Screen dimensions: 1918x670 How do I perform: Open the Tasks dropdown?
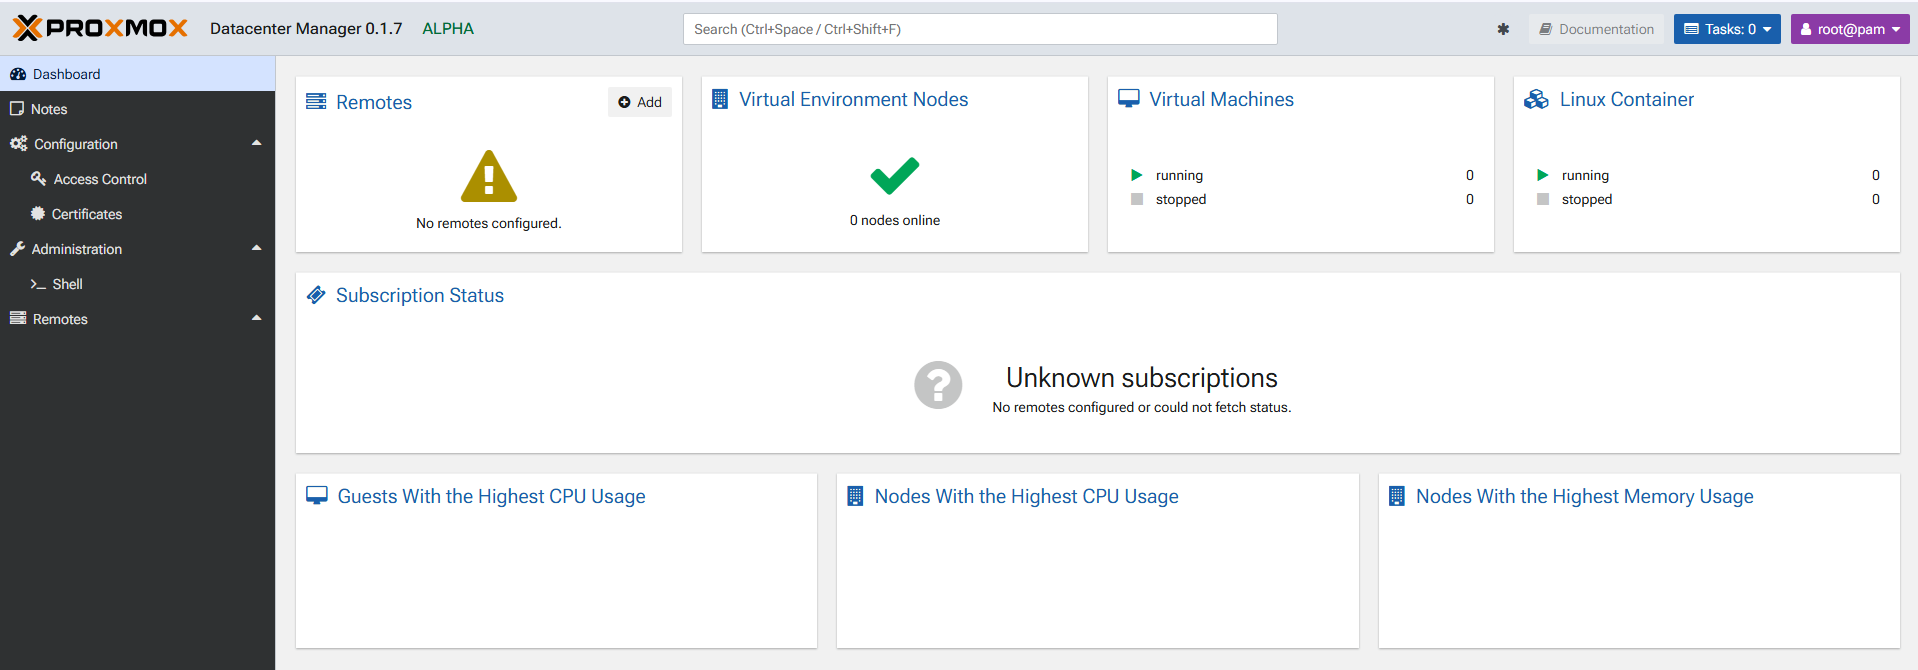(1727, 29)
